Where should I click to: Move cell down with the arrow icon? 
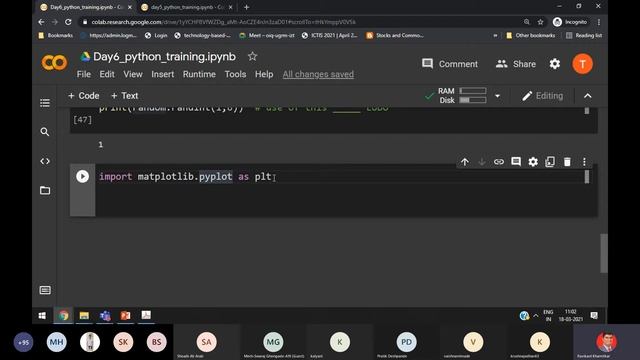pyautogui.click(x=482, y=162)
